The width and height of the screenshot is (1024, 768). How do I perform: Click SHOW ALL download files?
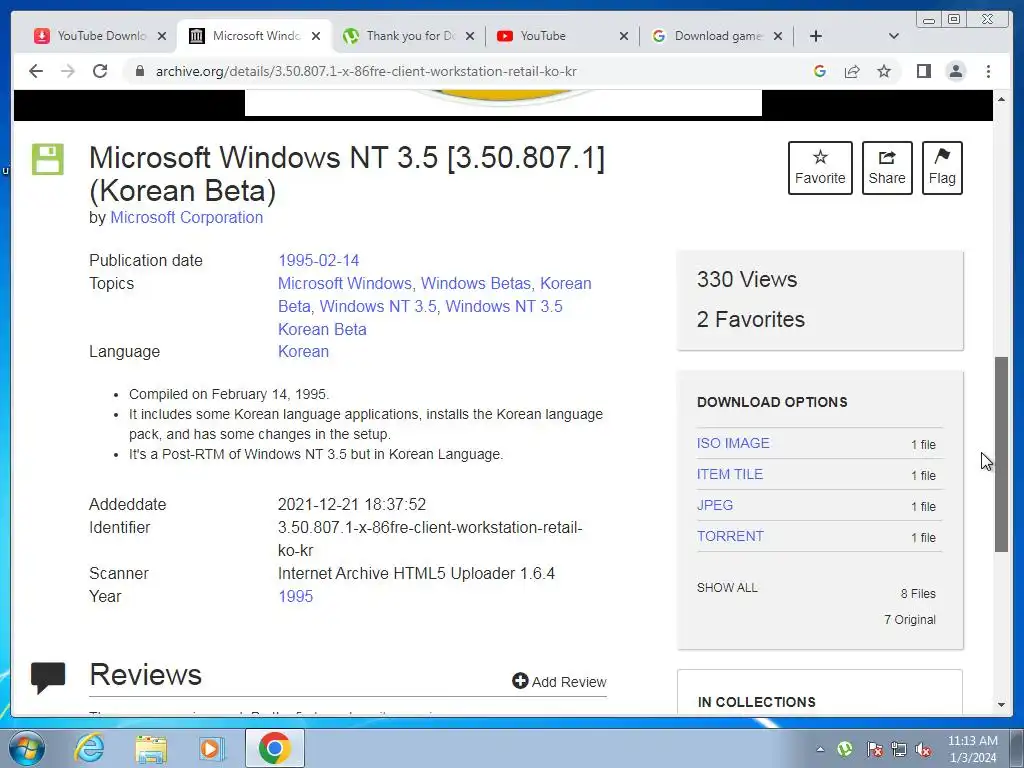727,588
